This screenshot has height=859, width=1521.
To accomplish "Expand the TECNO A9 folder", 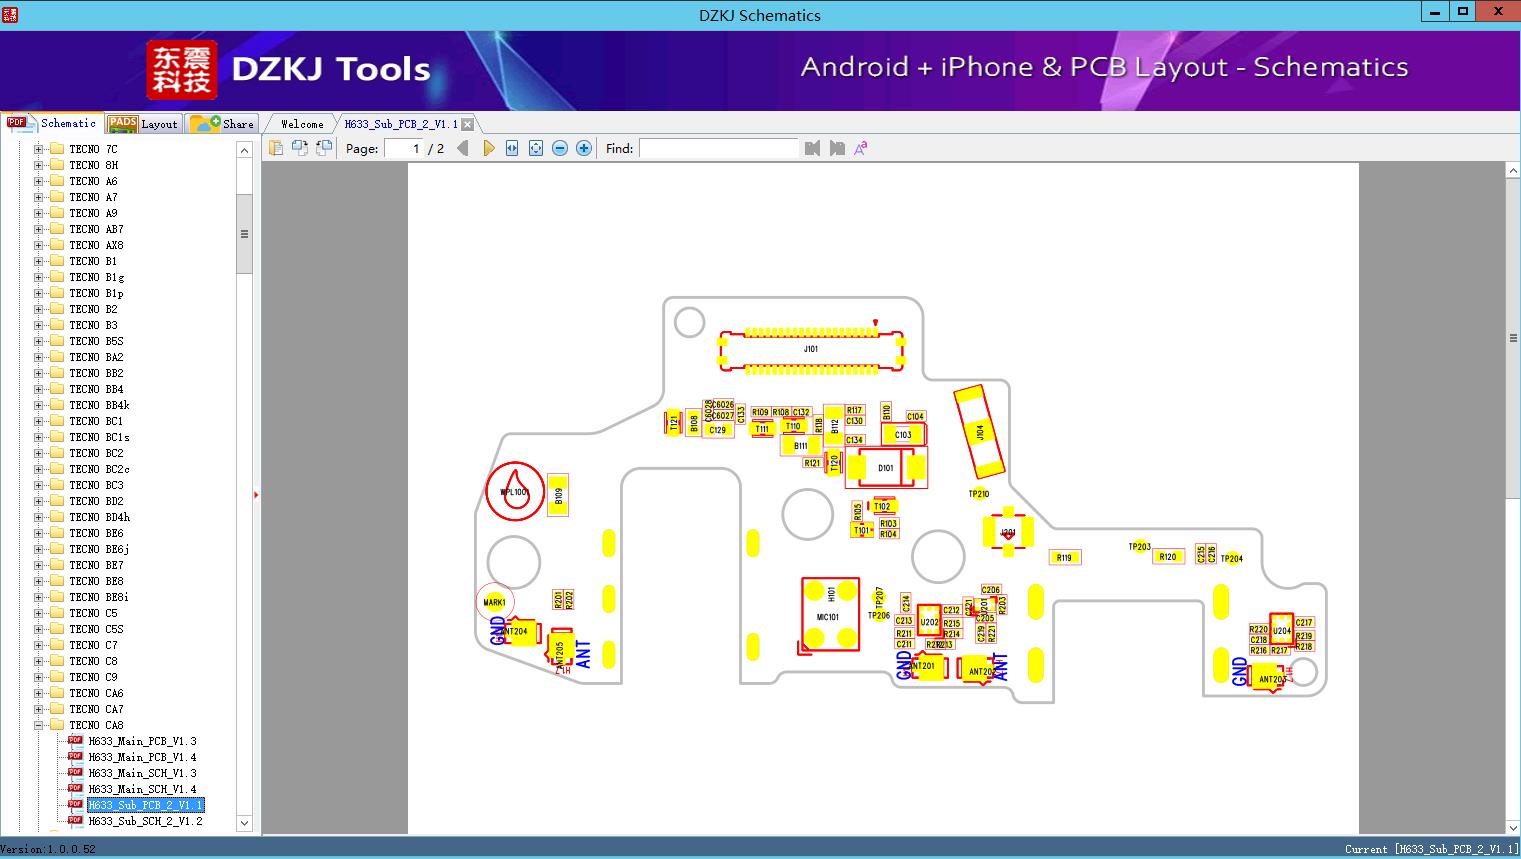I will coord(39,213).
